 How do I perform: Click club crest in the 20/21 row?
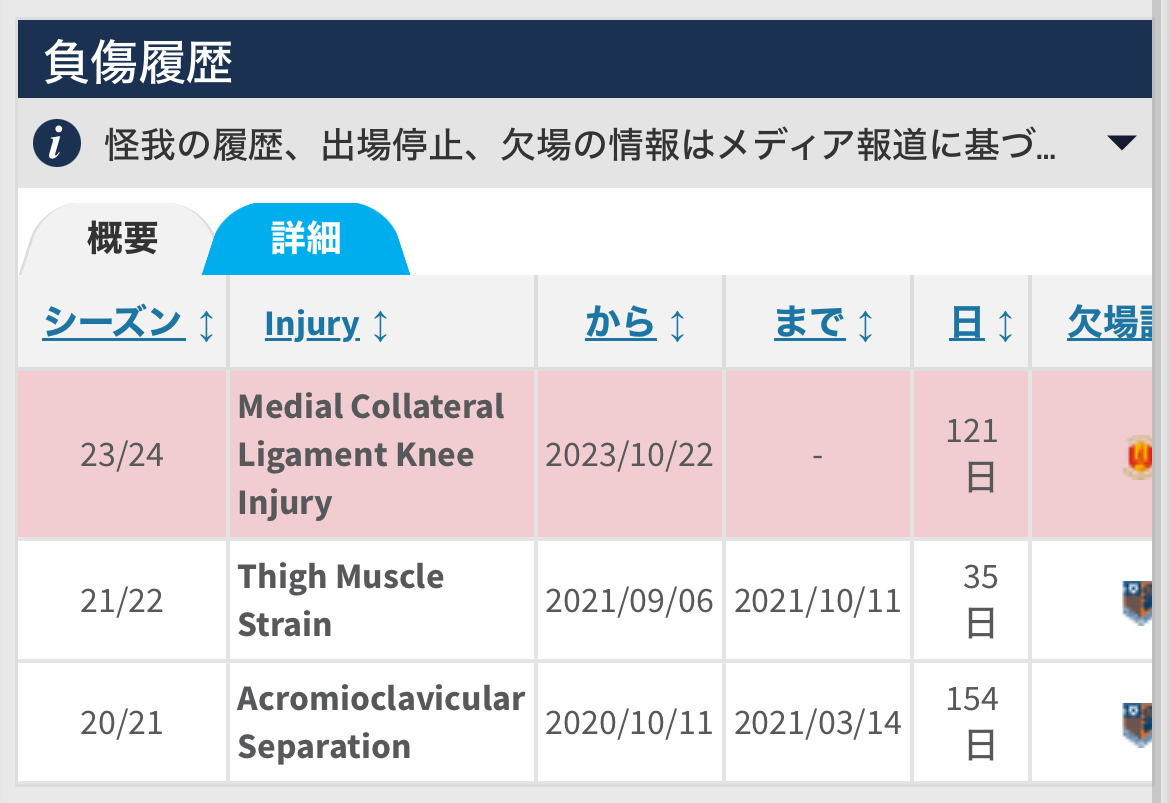click(1138, 724)
